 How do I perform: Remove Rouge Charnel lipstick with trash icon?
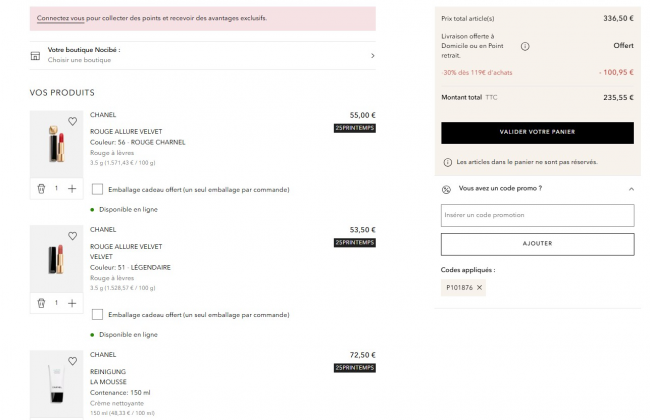click(x=41, y=188)
